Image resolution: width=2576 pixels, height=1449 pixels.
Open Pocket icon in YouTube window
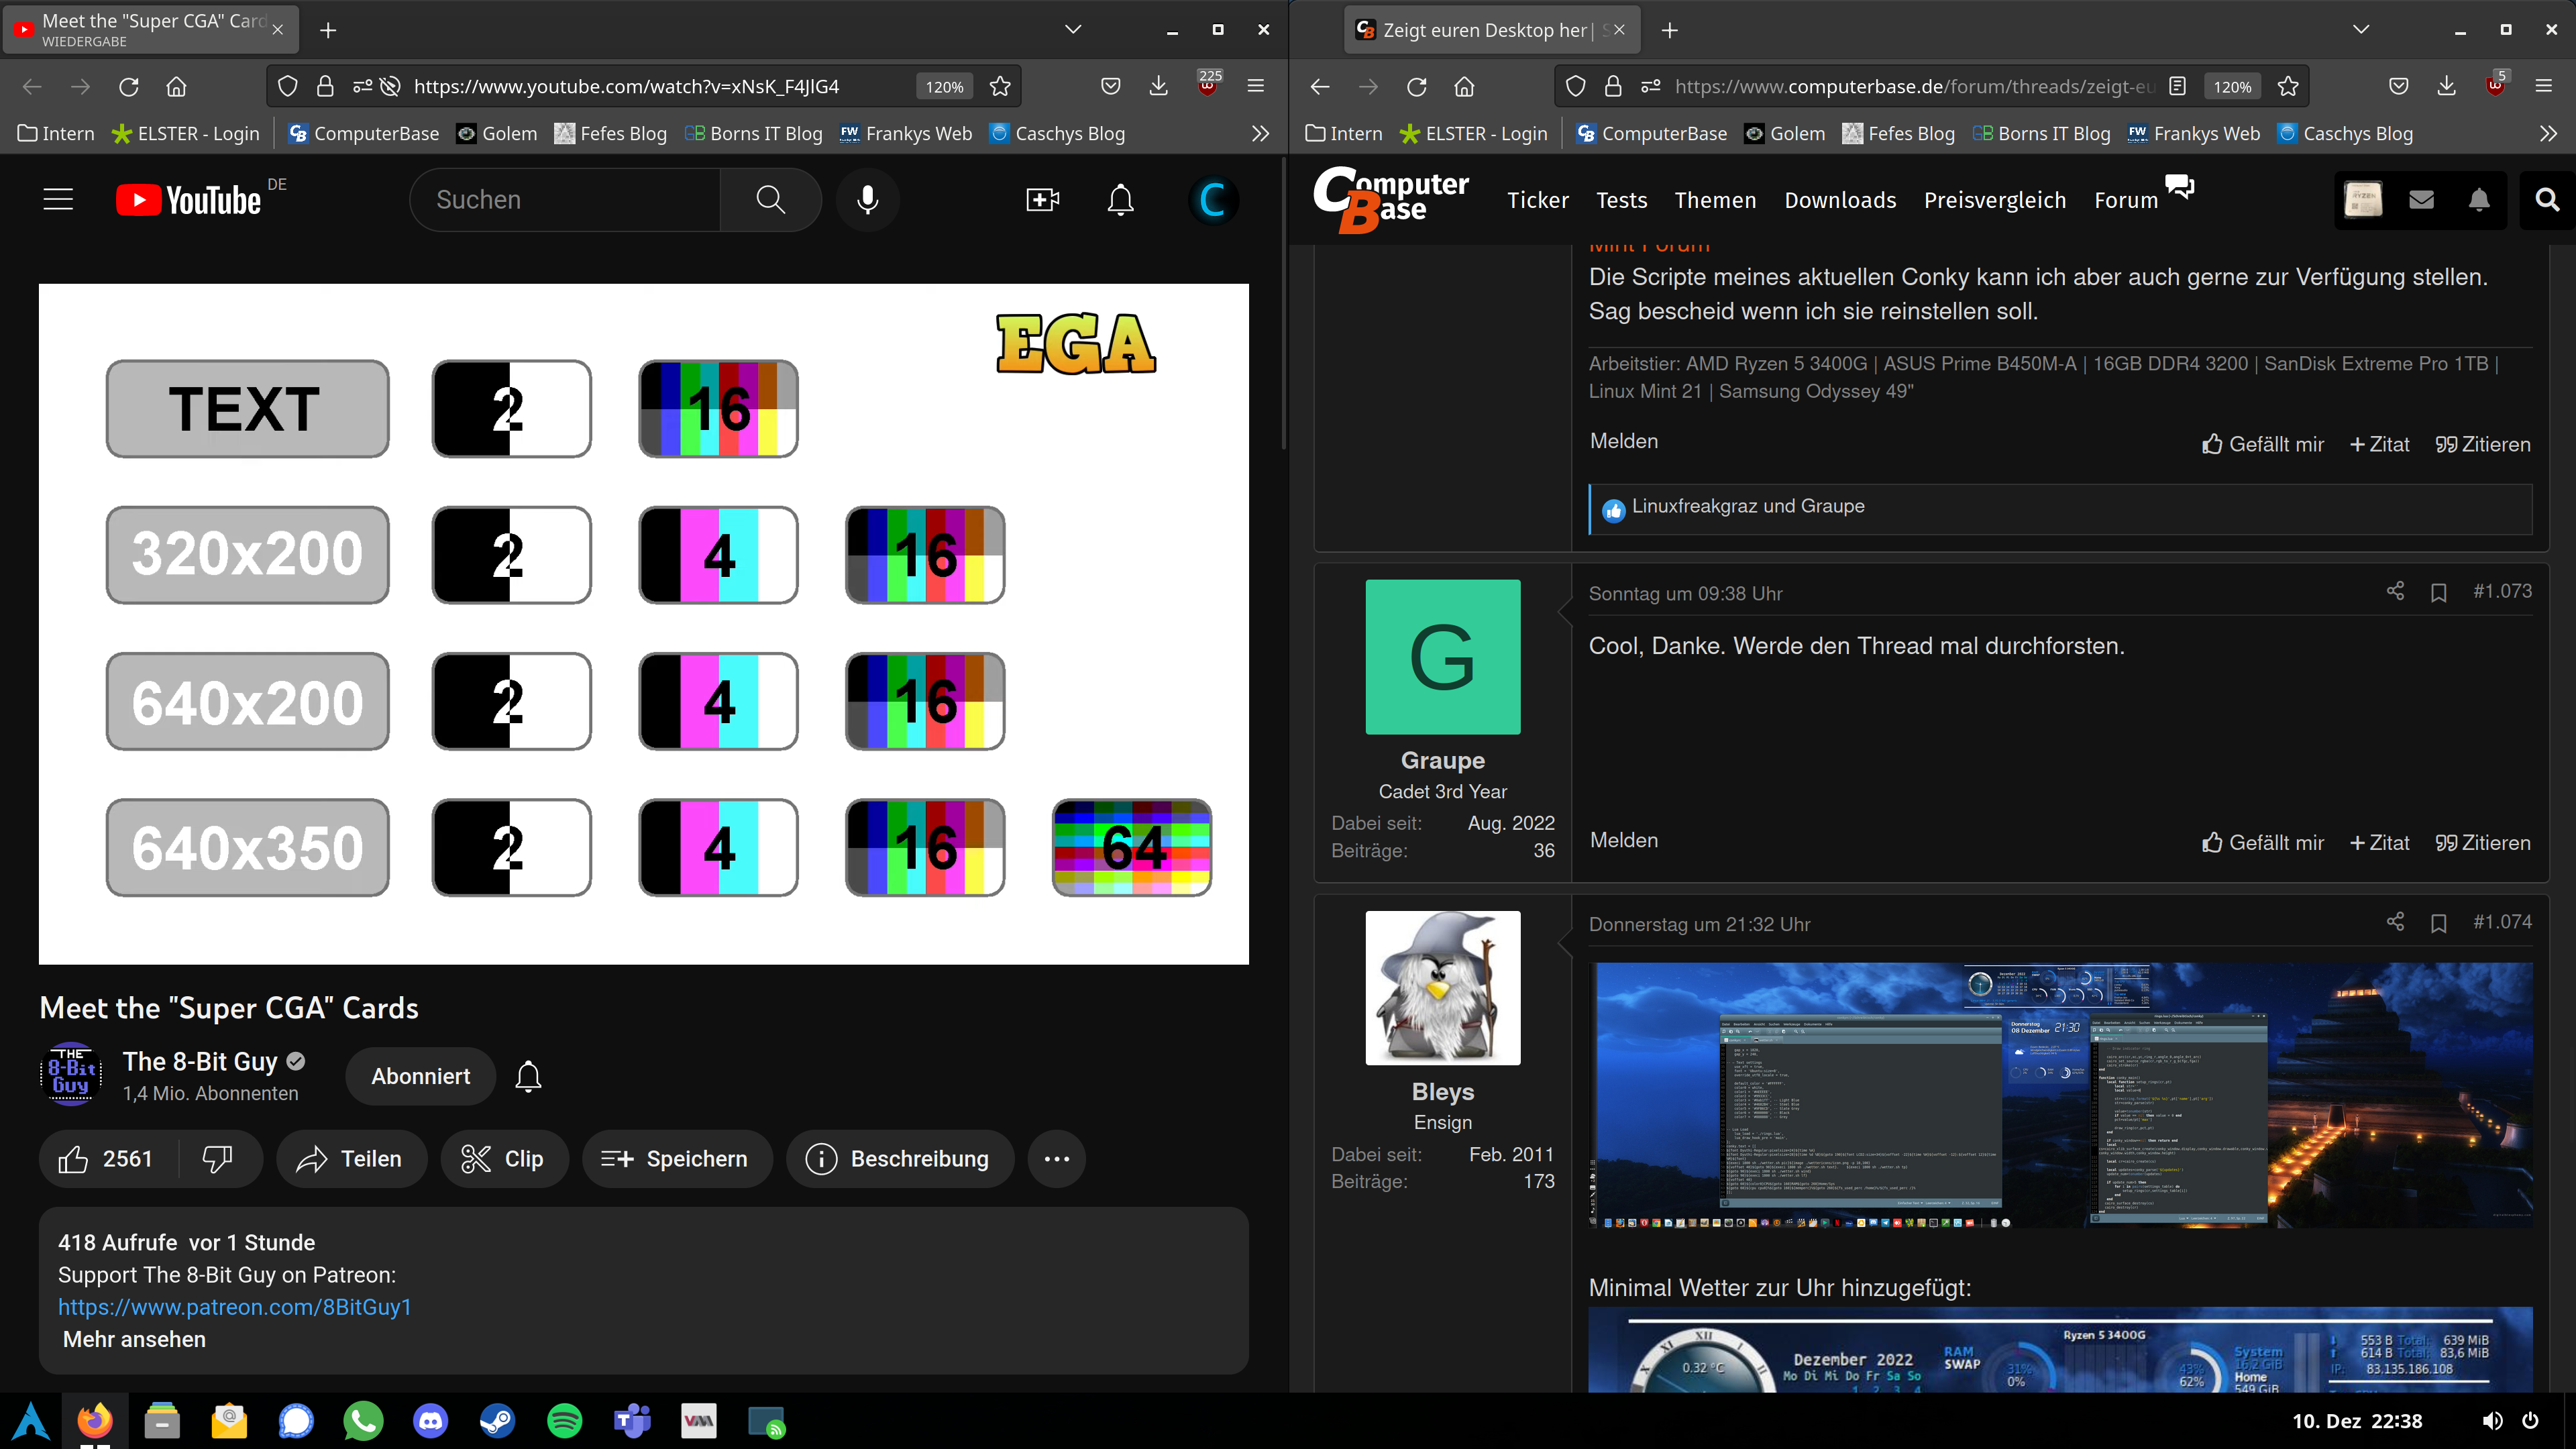[x=1110, y=87]
